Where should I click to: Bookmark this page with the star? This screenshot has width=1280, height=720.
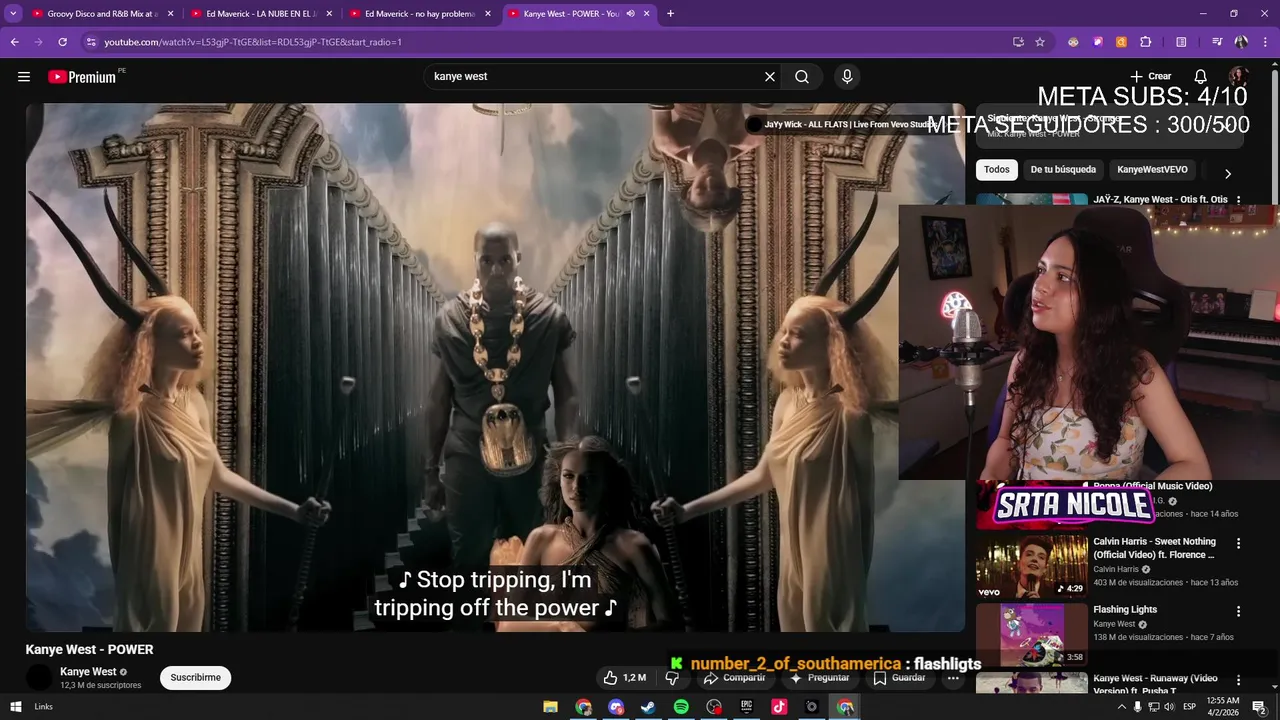click(x=1040, y=42)
